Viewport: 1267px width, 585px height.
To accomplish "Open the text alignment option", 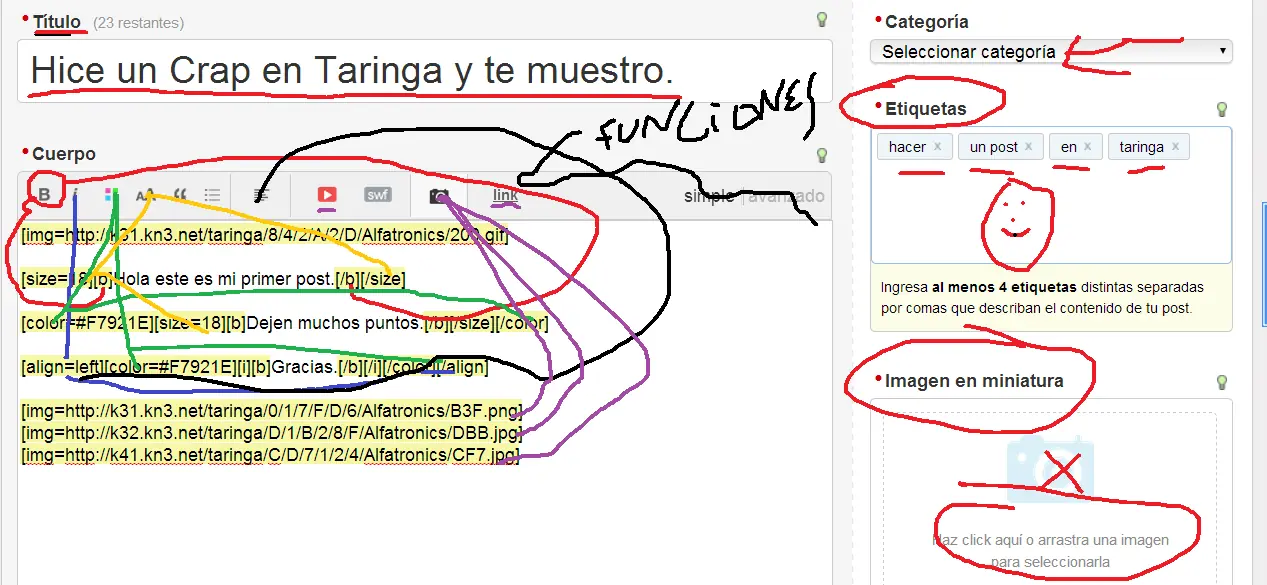I will [261, 195].
